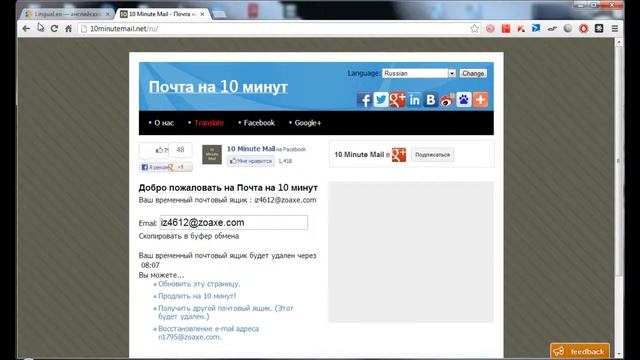Image resolution: width=640 pixels, height=360 pixels.
Task: Click the red Opera extension icon
Action: (x=584, y=29)
